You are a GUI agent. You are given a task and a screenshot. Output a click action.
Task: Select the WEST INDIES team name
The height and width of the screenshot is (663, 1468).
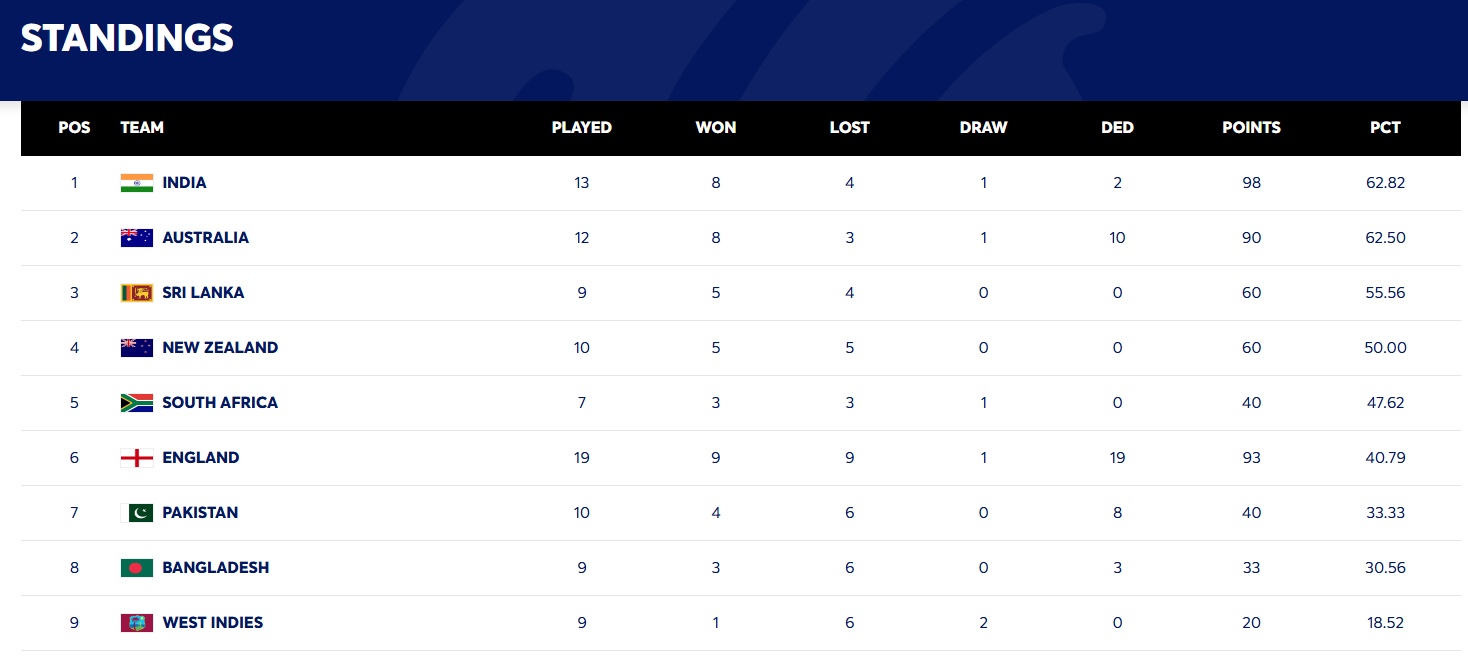(x=213, y=623)
